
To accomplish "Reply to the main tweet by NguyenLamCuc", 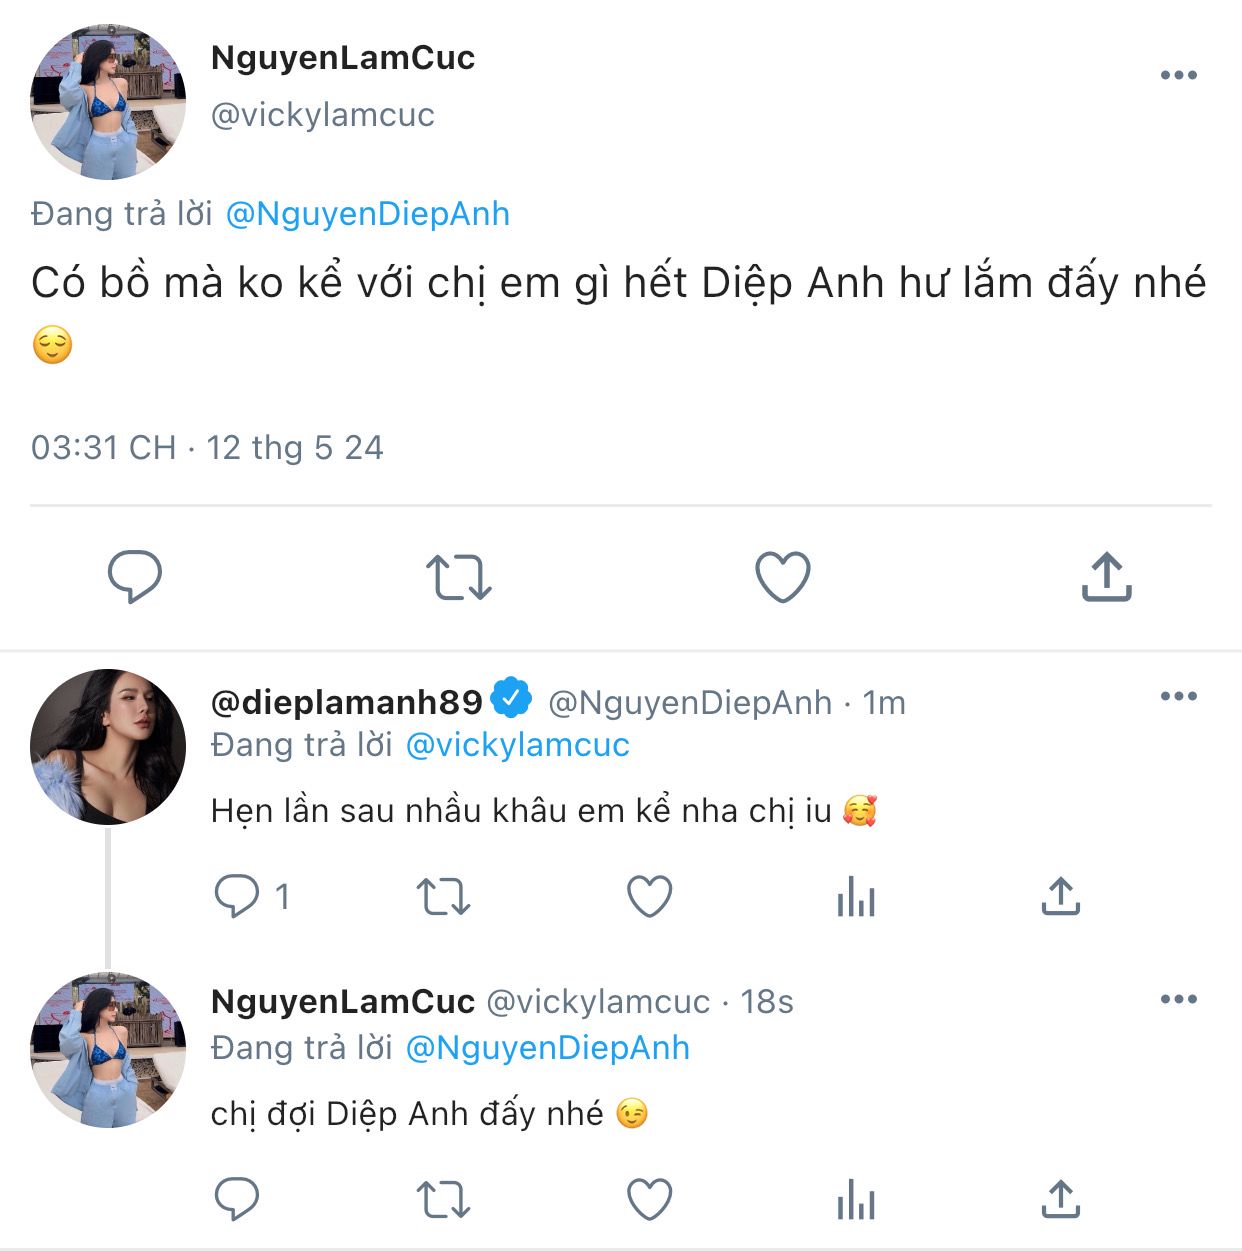I will tap(135, 576).
